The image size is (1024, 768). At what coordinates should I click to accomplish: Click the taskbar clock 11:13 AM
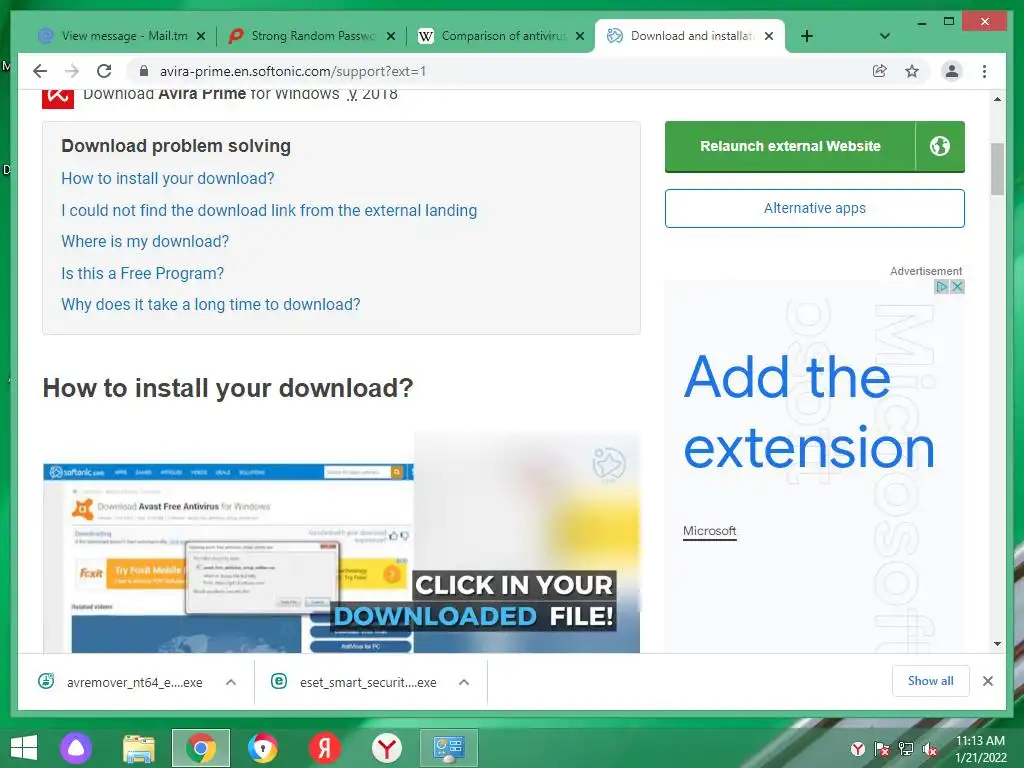pyautogui.click(x=980, y=741)
